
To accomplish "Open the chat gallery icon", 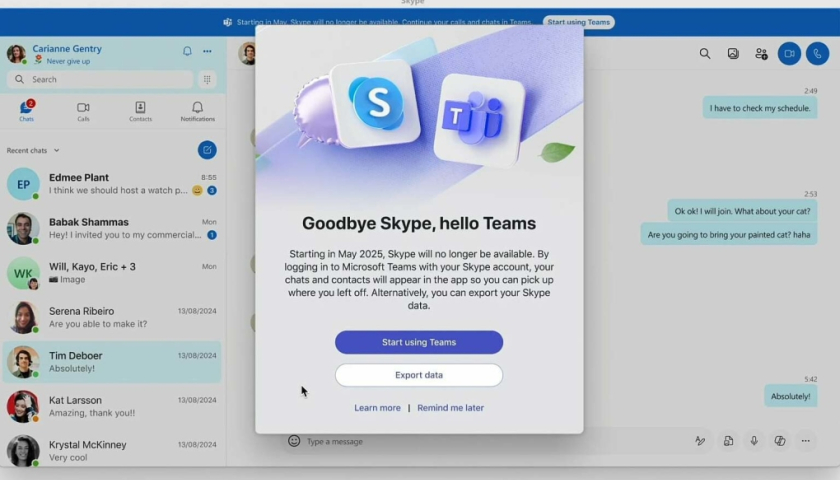I will click(733, 54).
